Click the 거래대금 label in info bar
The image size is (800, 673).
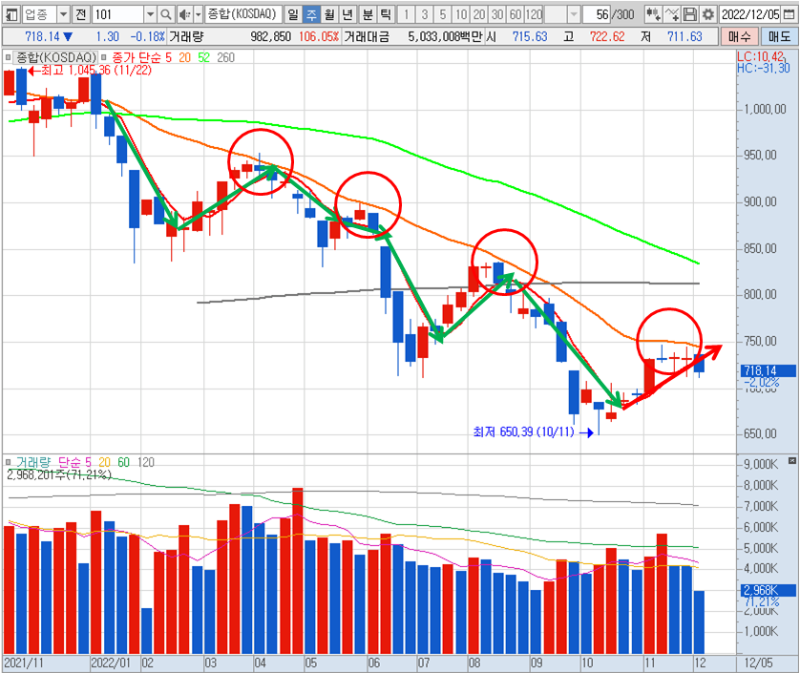366,37
